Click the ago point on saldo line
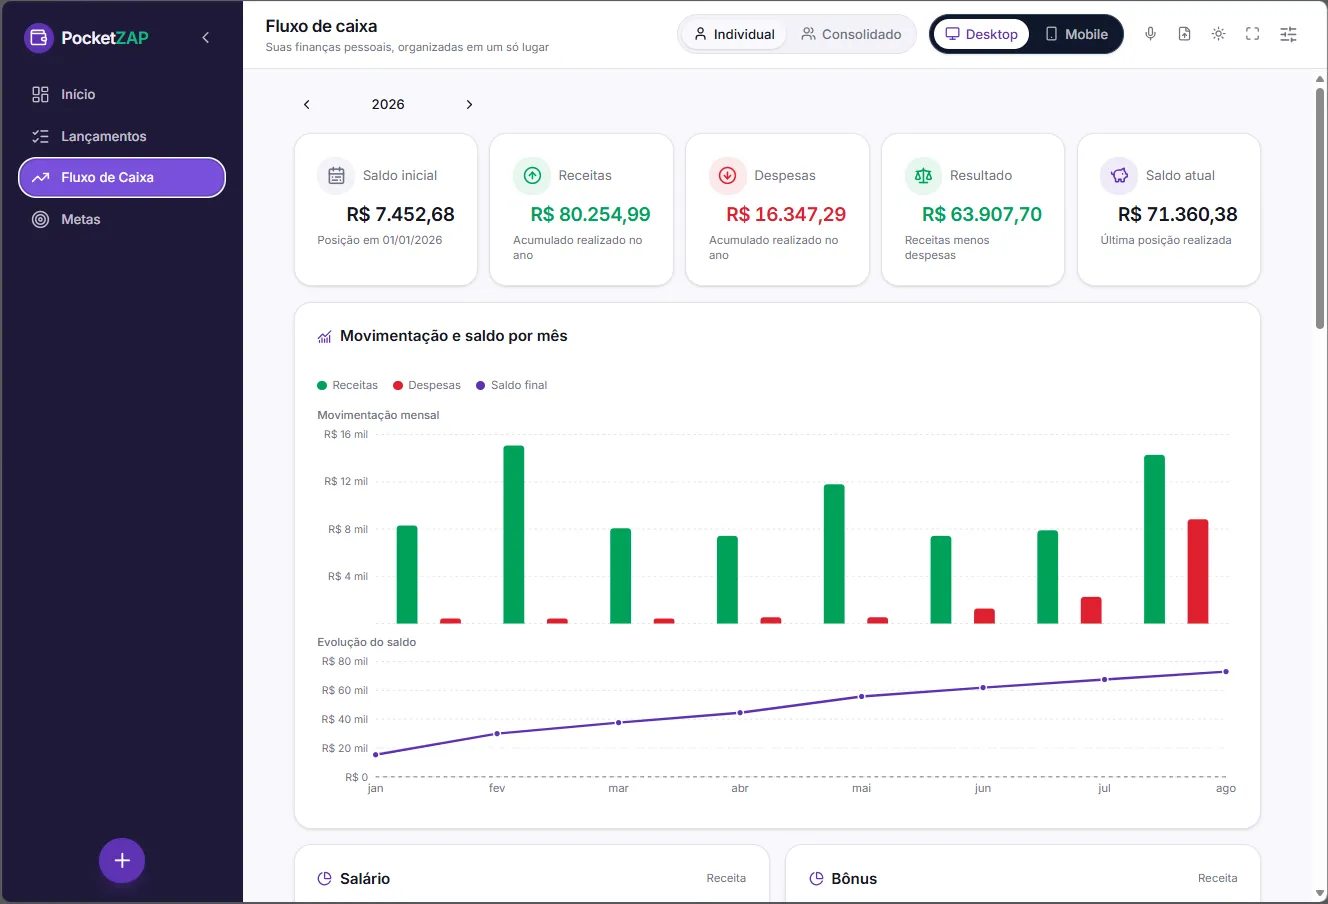This screenshot has height=904, width=1328. (x=1226, y=672)
